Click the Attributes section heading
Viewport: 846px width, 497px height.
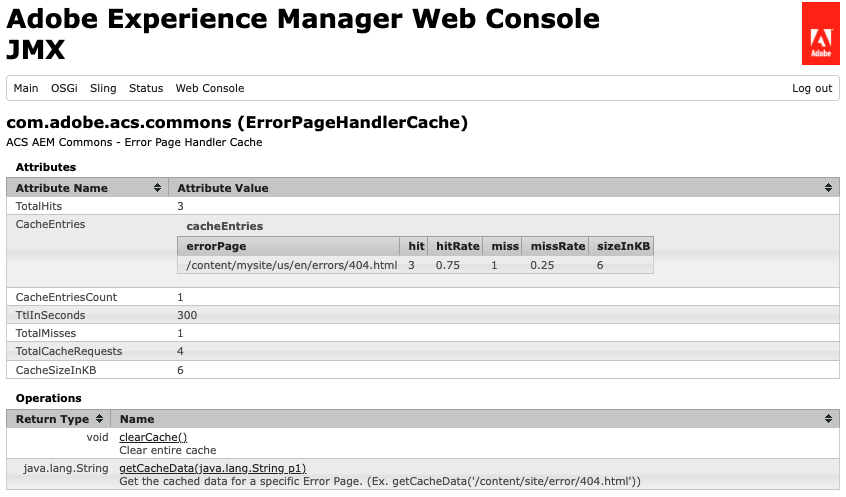(46, 167)
